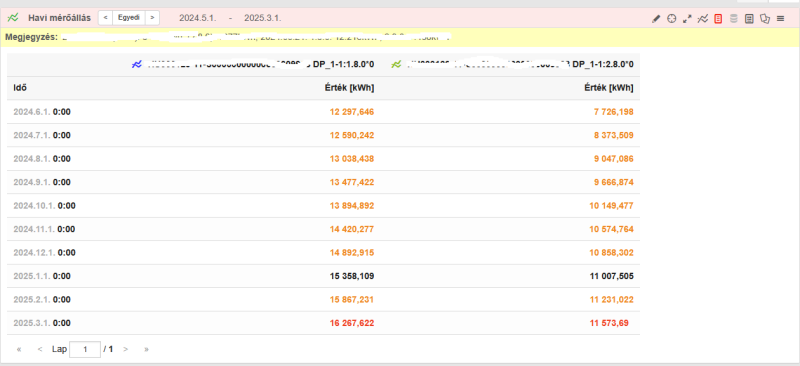
Task: Select row 2024.7.1. 0:00
Action: 323,135
